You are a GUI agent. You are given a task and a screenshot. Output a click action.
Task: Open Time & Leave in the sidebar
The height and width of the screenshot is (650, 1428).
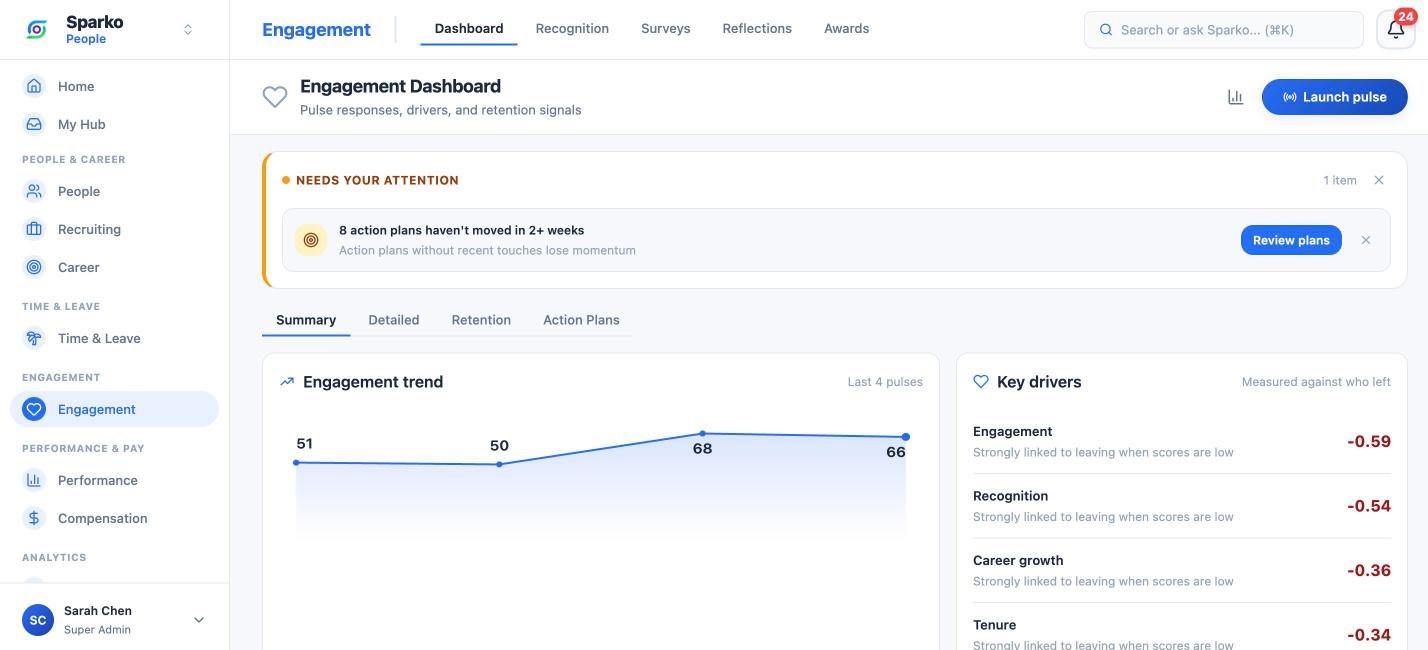click(114, 338)
